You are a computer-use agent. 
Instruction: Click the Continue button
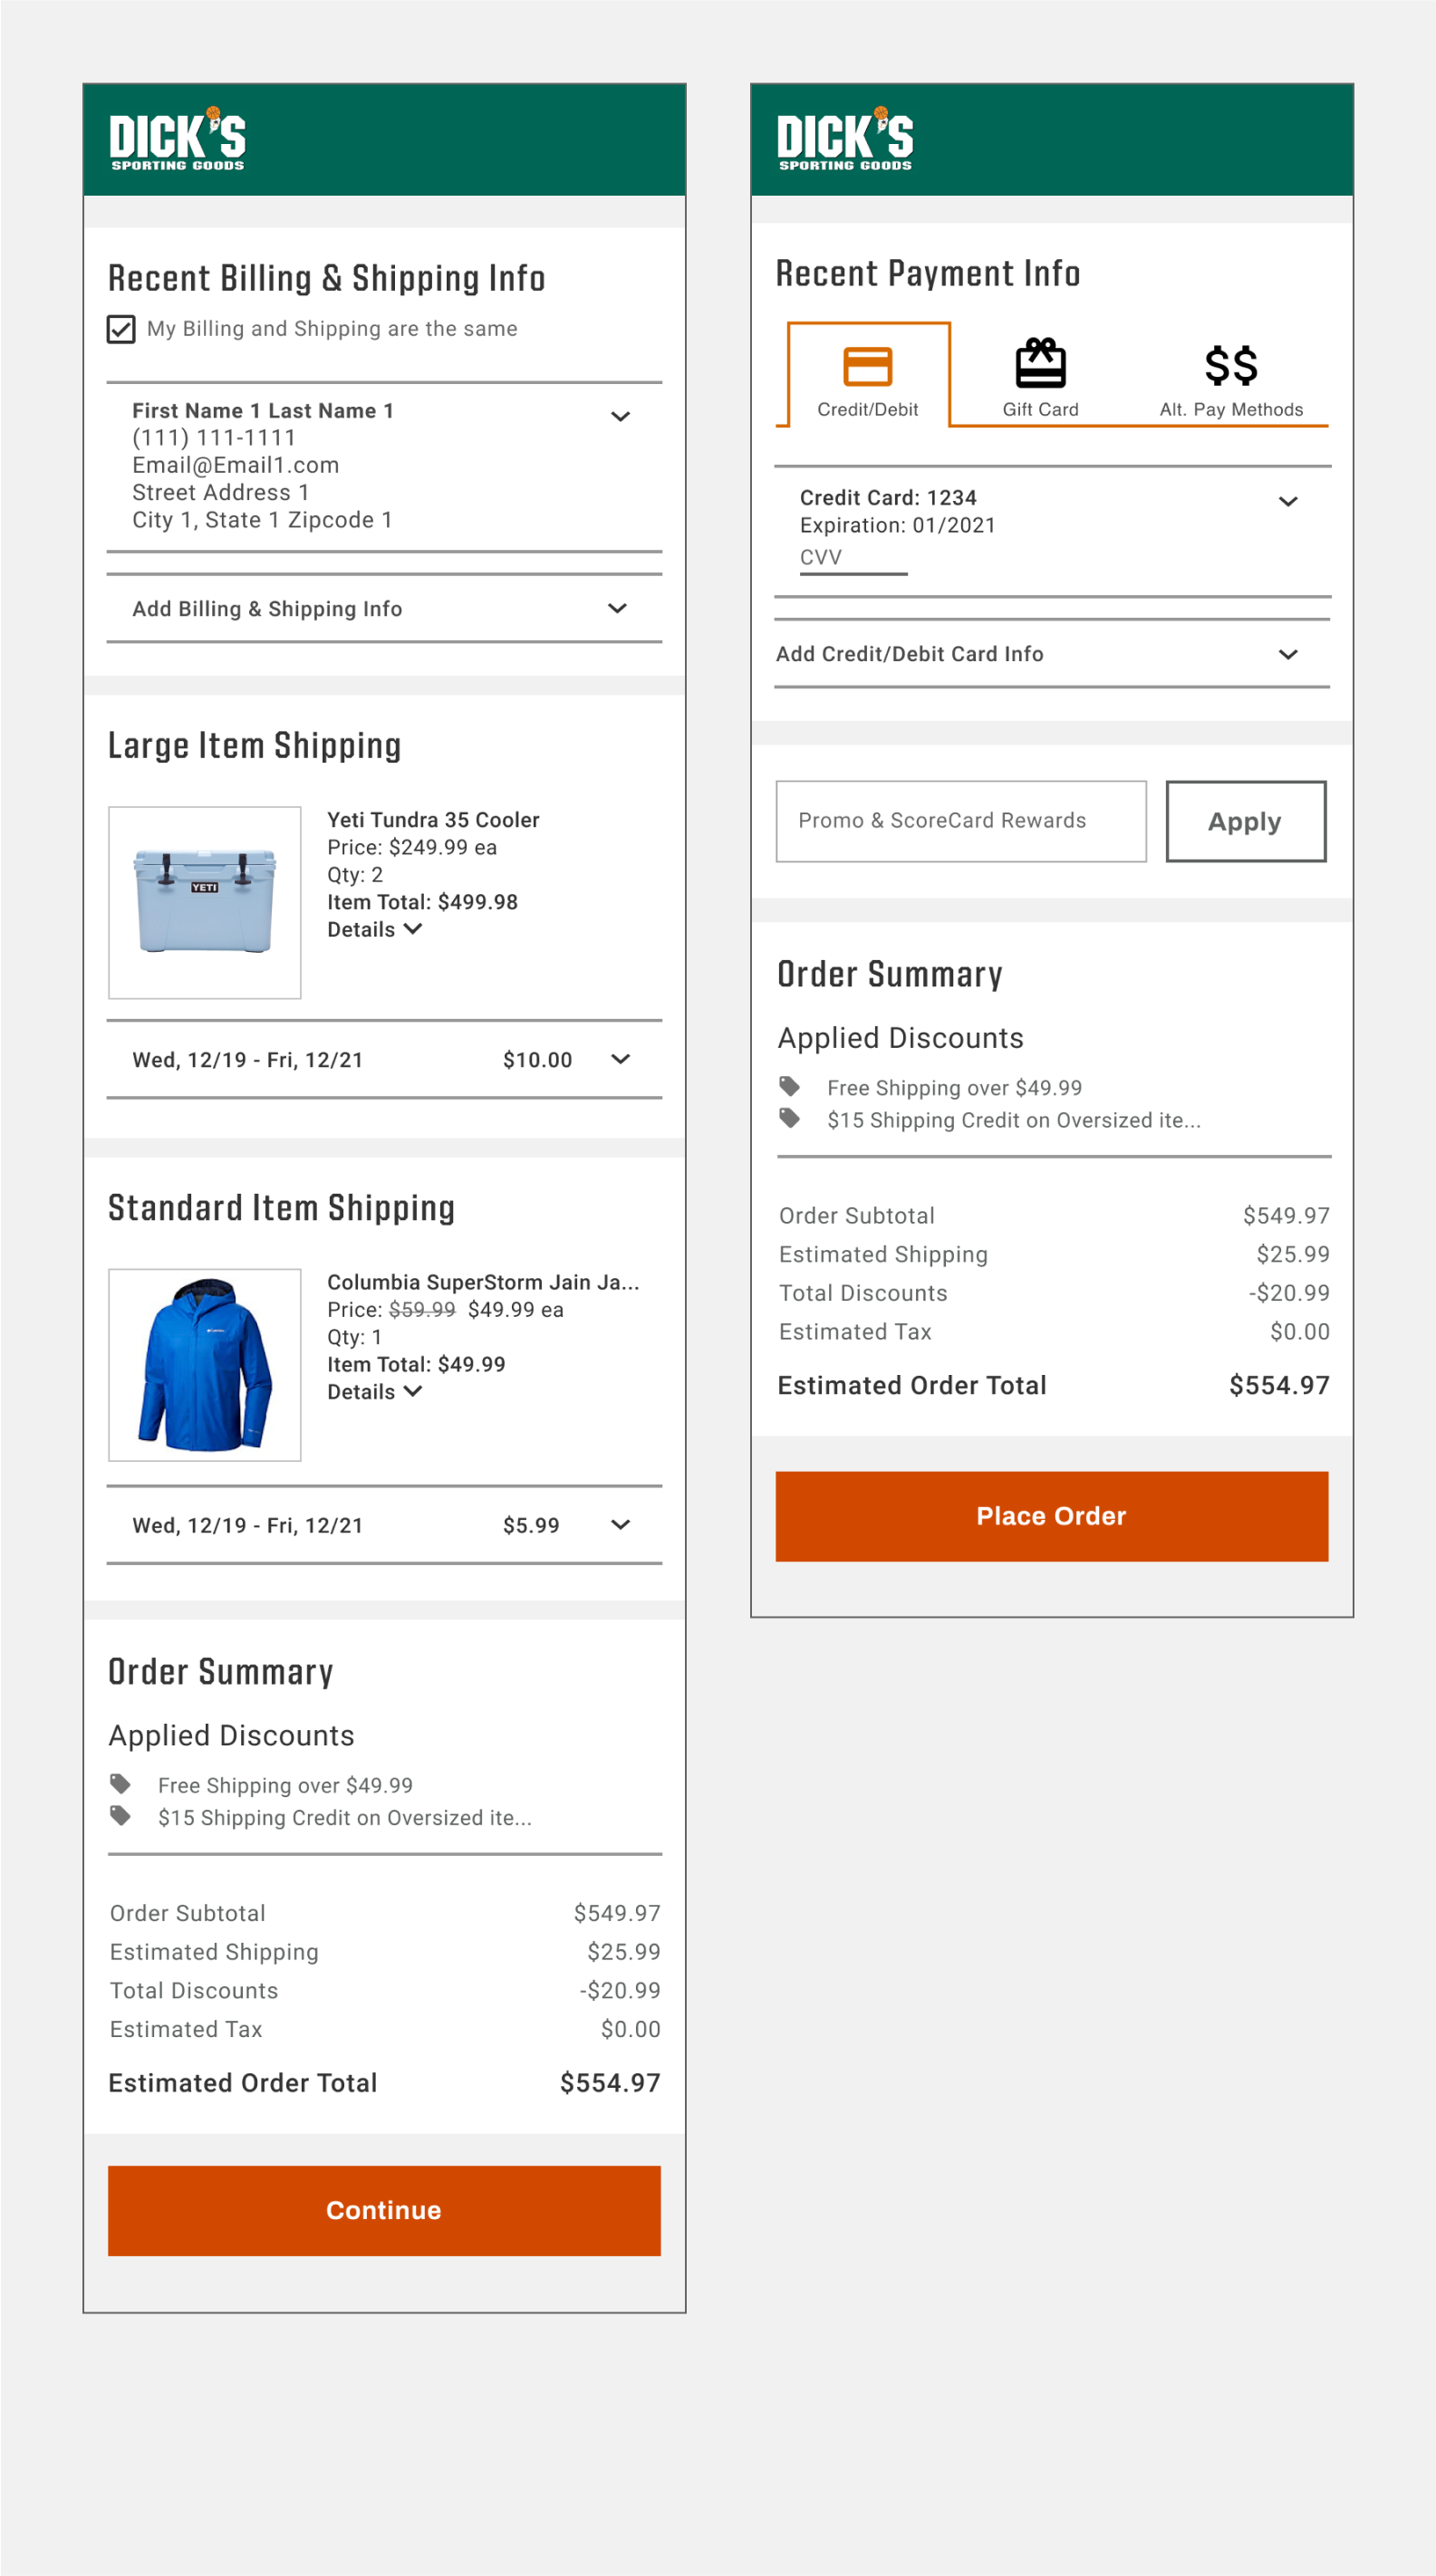[384, 2210]
